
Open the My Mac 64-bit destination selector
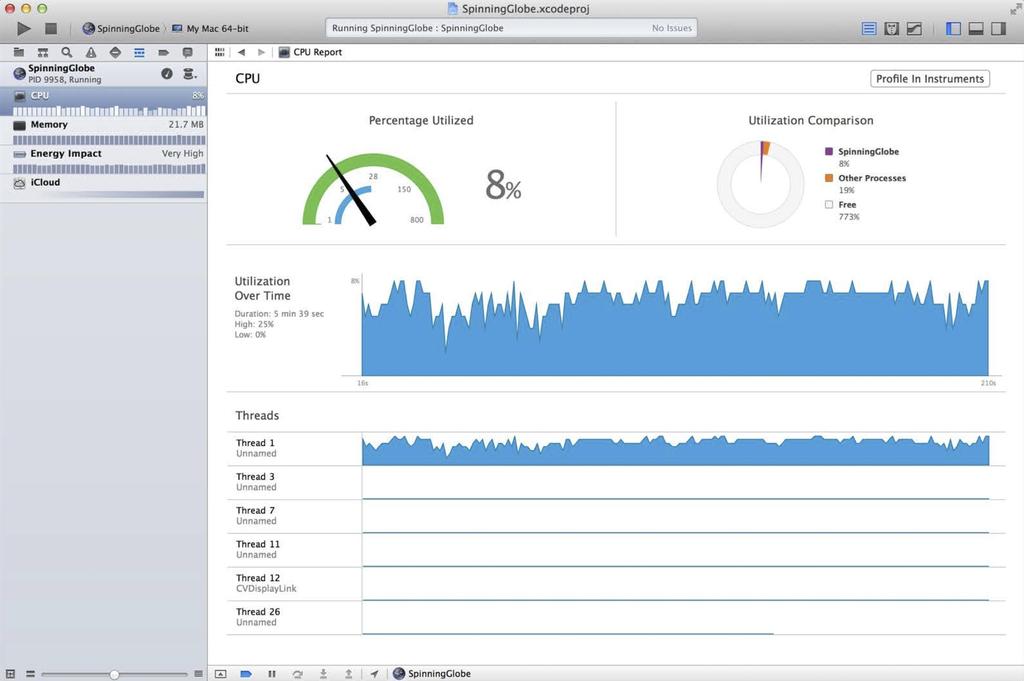210,28
